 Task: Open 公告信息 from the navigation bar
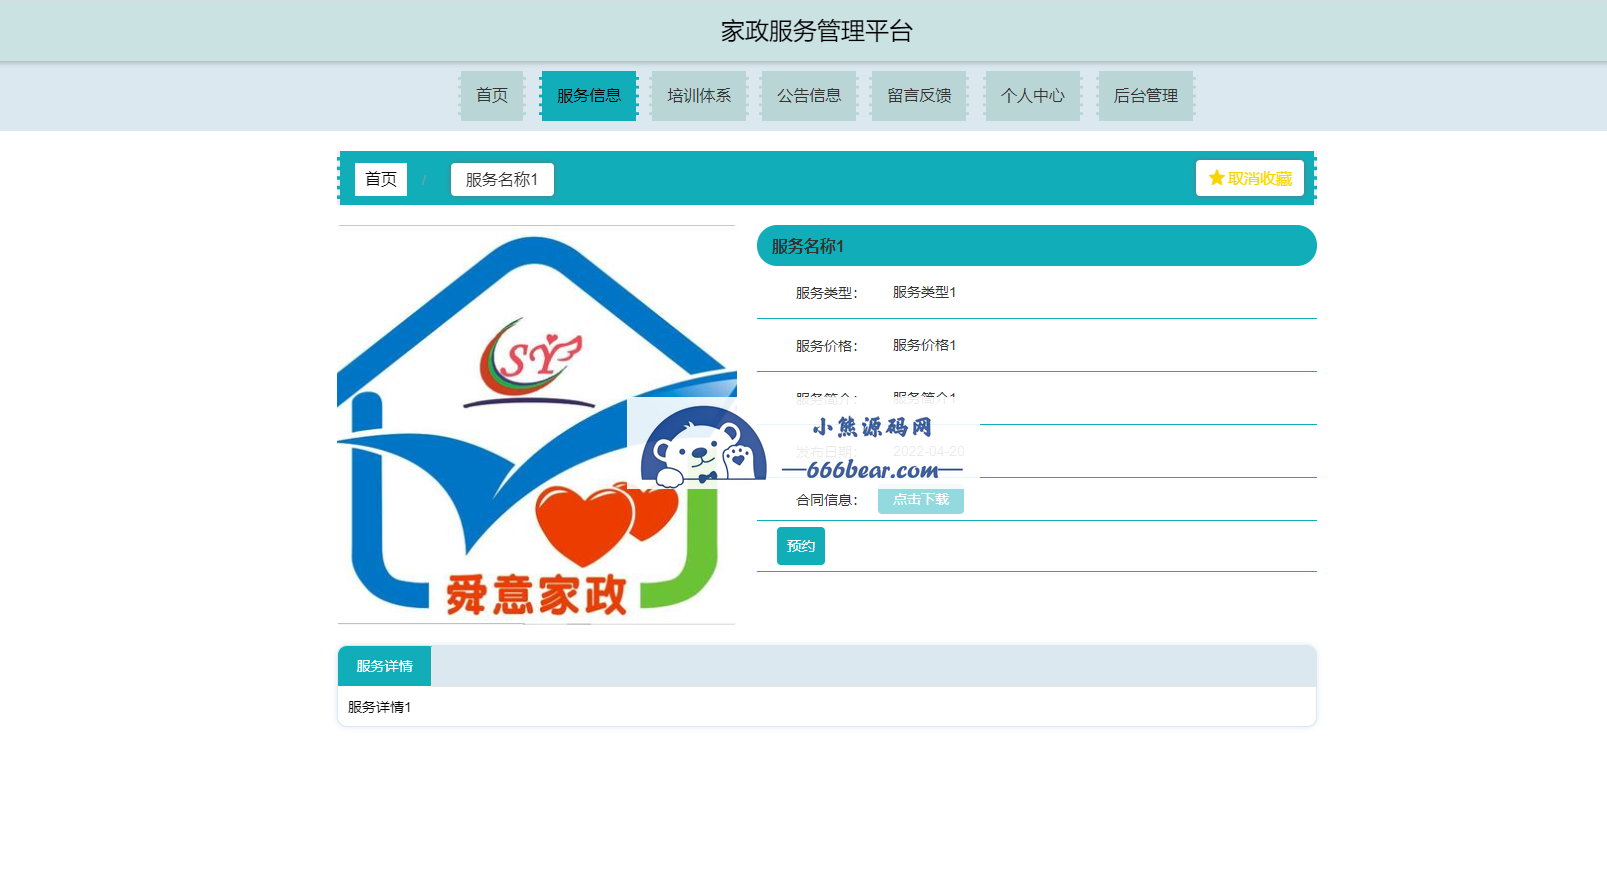[x=809, y=96]
